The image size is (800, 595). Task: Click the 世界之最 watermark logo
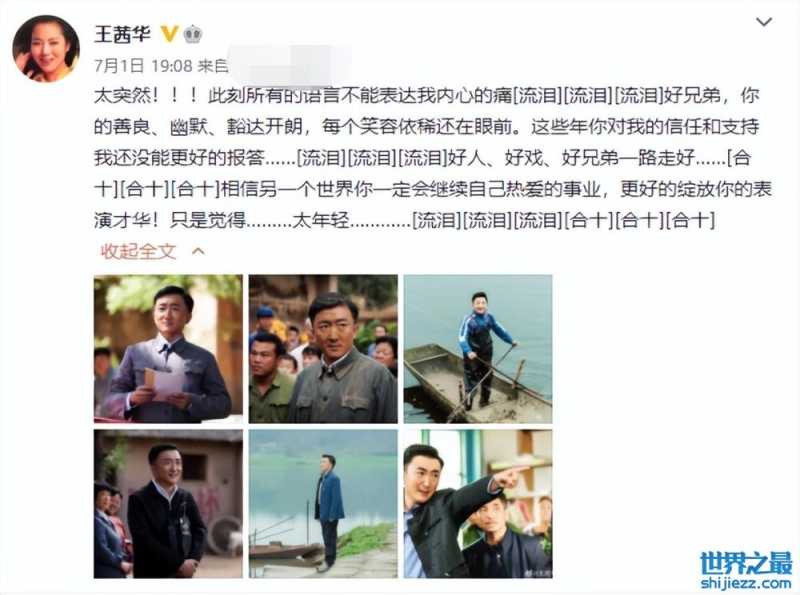coord(746,563)
